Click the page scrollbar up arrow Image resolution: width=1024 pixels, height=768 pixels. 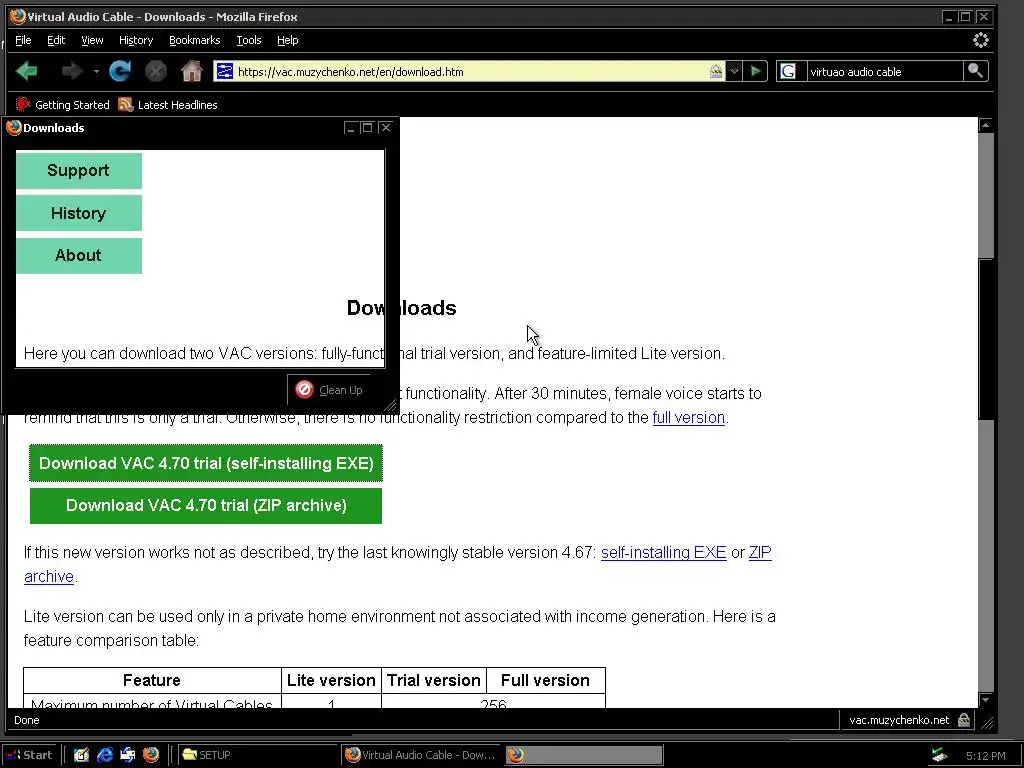tap(985, 125)
